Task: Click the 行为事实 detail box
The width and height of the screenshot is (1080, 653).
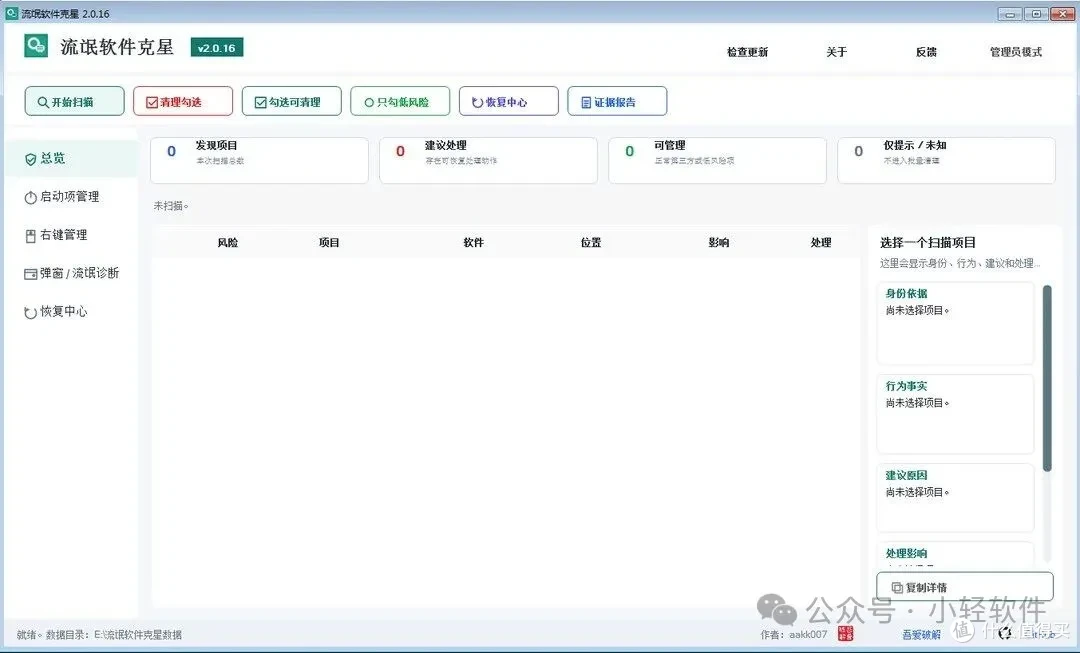Action: pos(955,415)
